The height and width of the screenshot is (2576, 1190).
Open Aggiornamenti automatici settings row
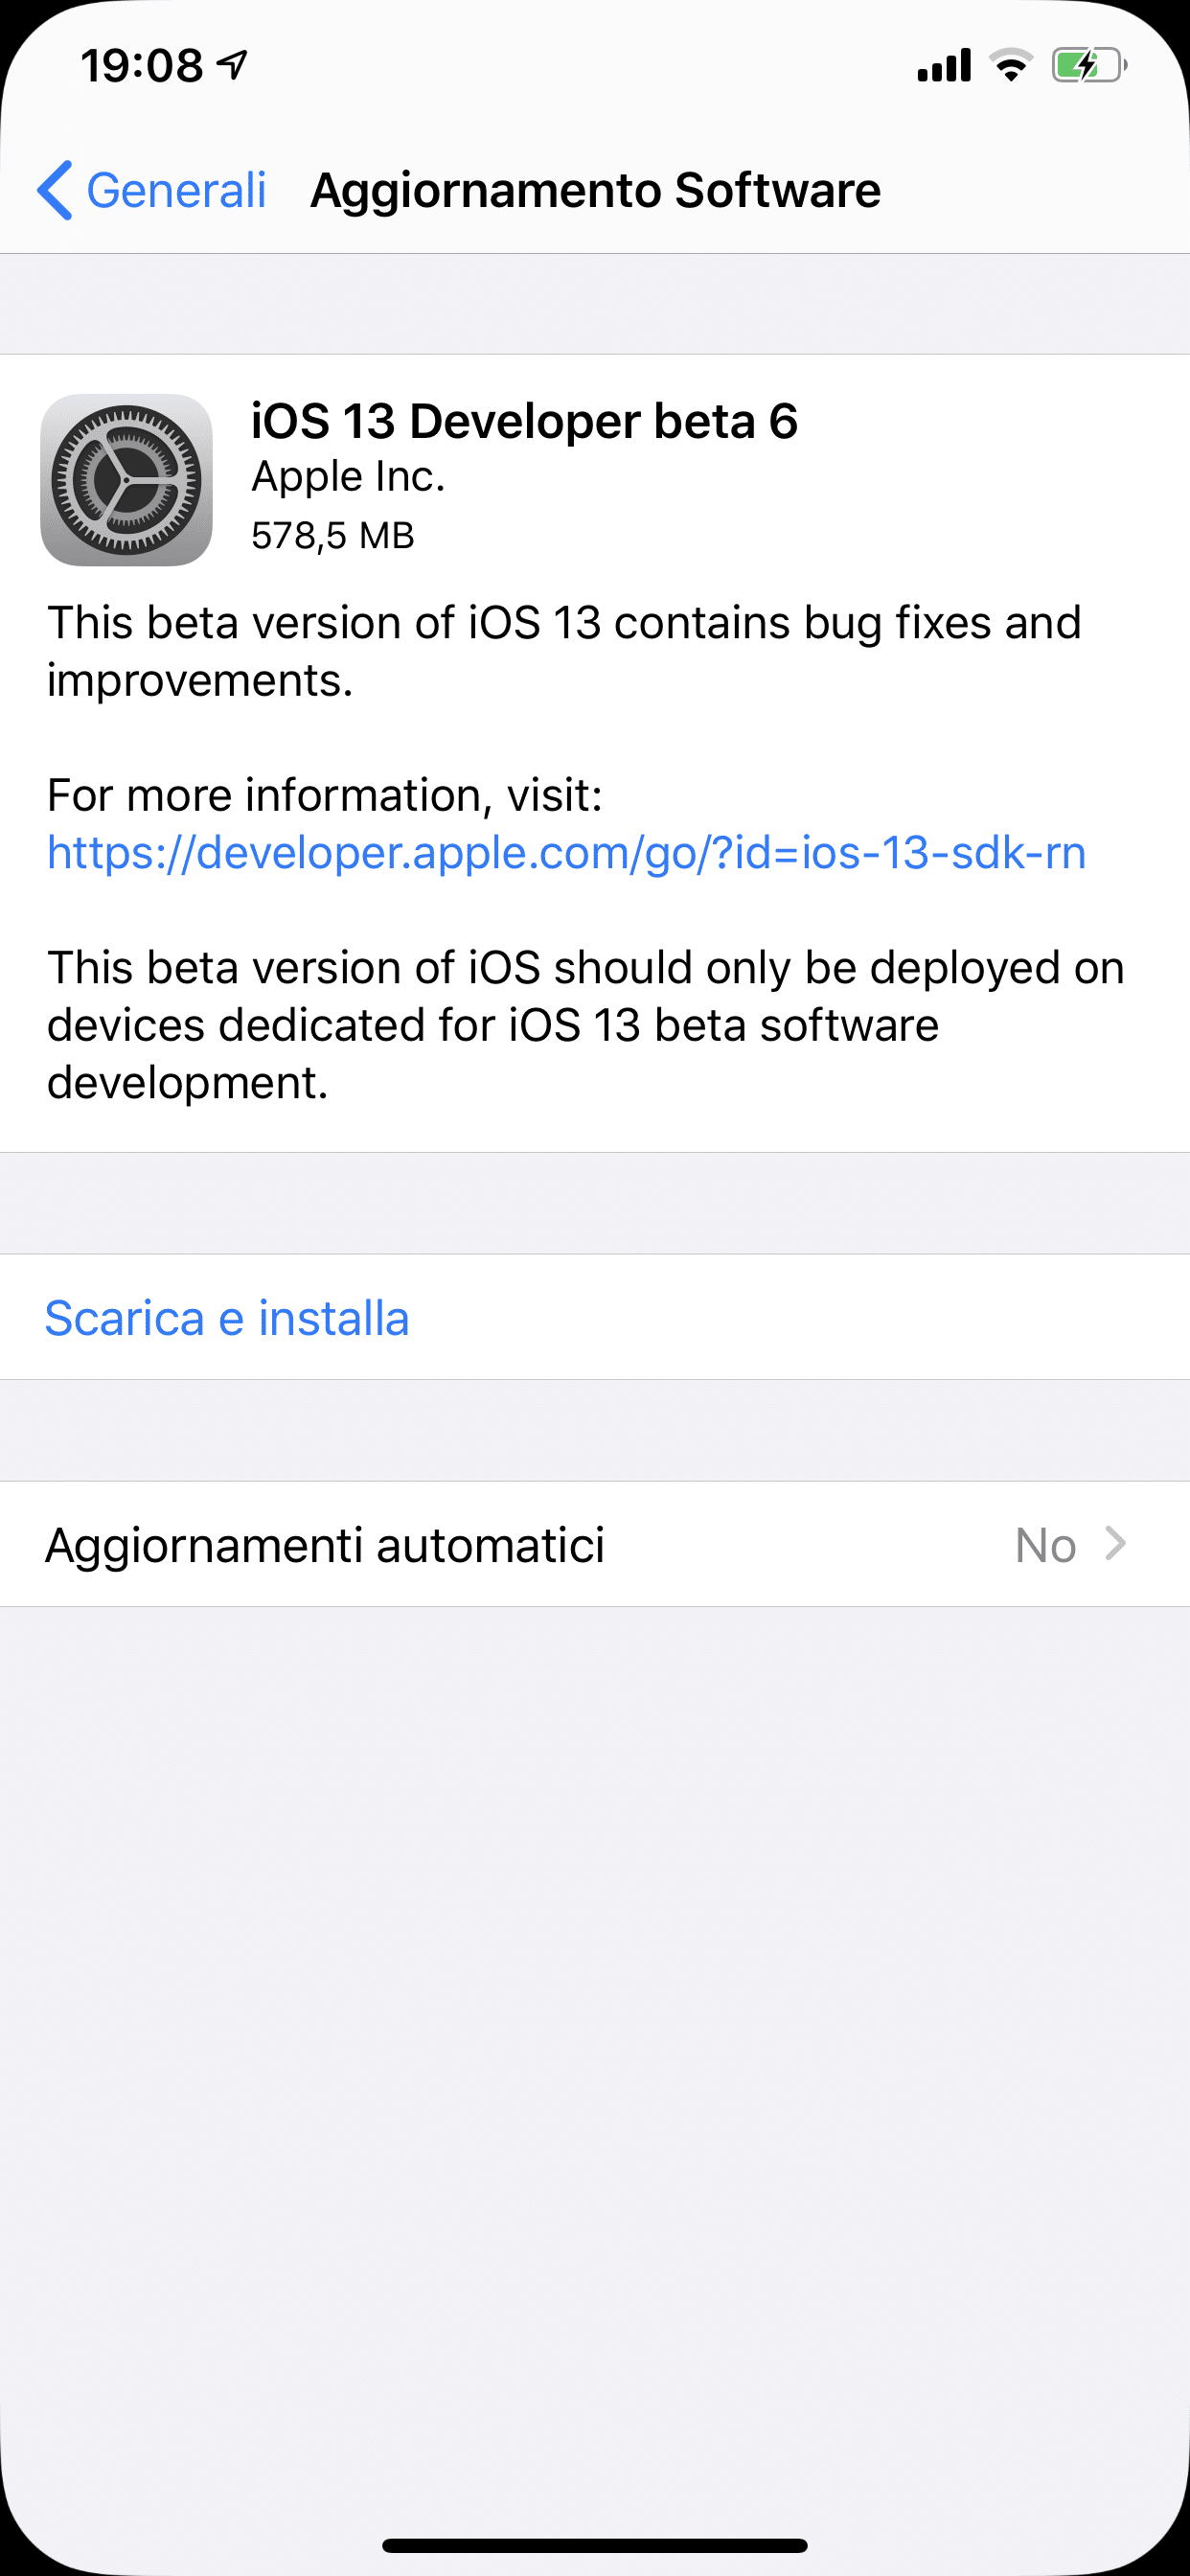(x=595, y=1544)
